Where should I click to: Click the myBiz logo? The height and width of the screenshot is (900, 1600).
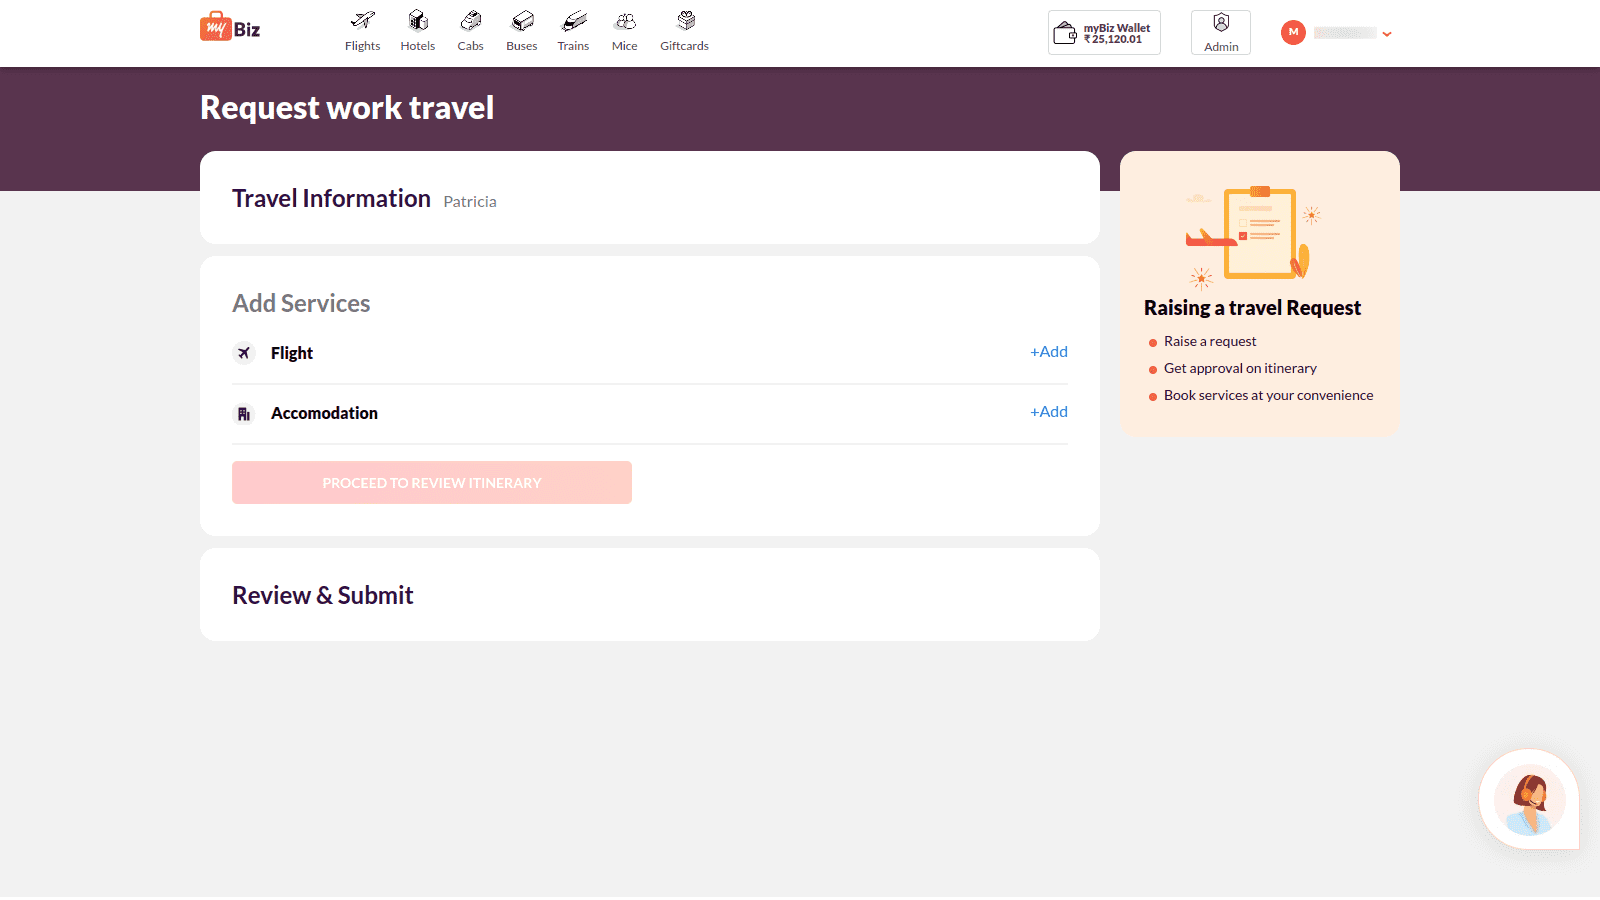(x=230, y=27)
